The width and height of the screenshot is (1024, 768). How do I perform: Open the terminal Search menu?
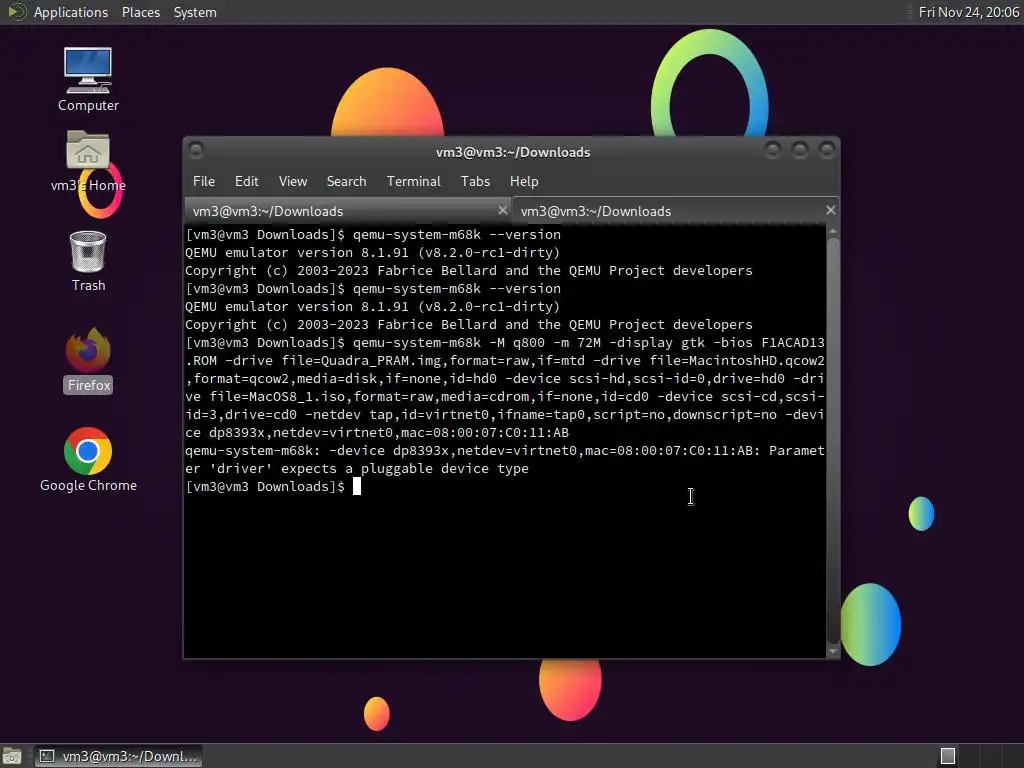[x=346, y=182]
